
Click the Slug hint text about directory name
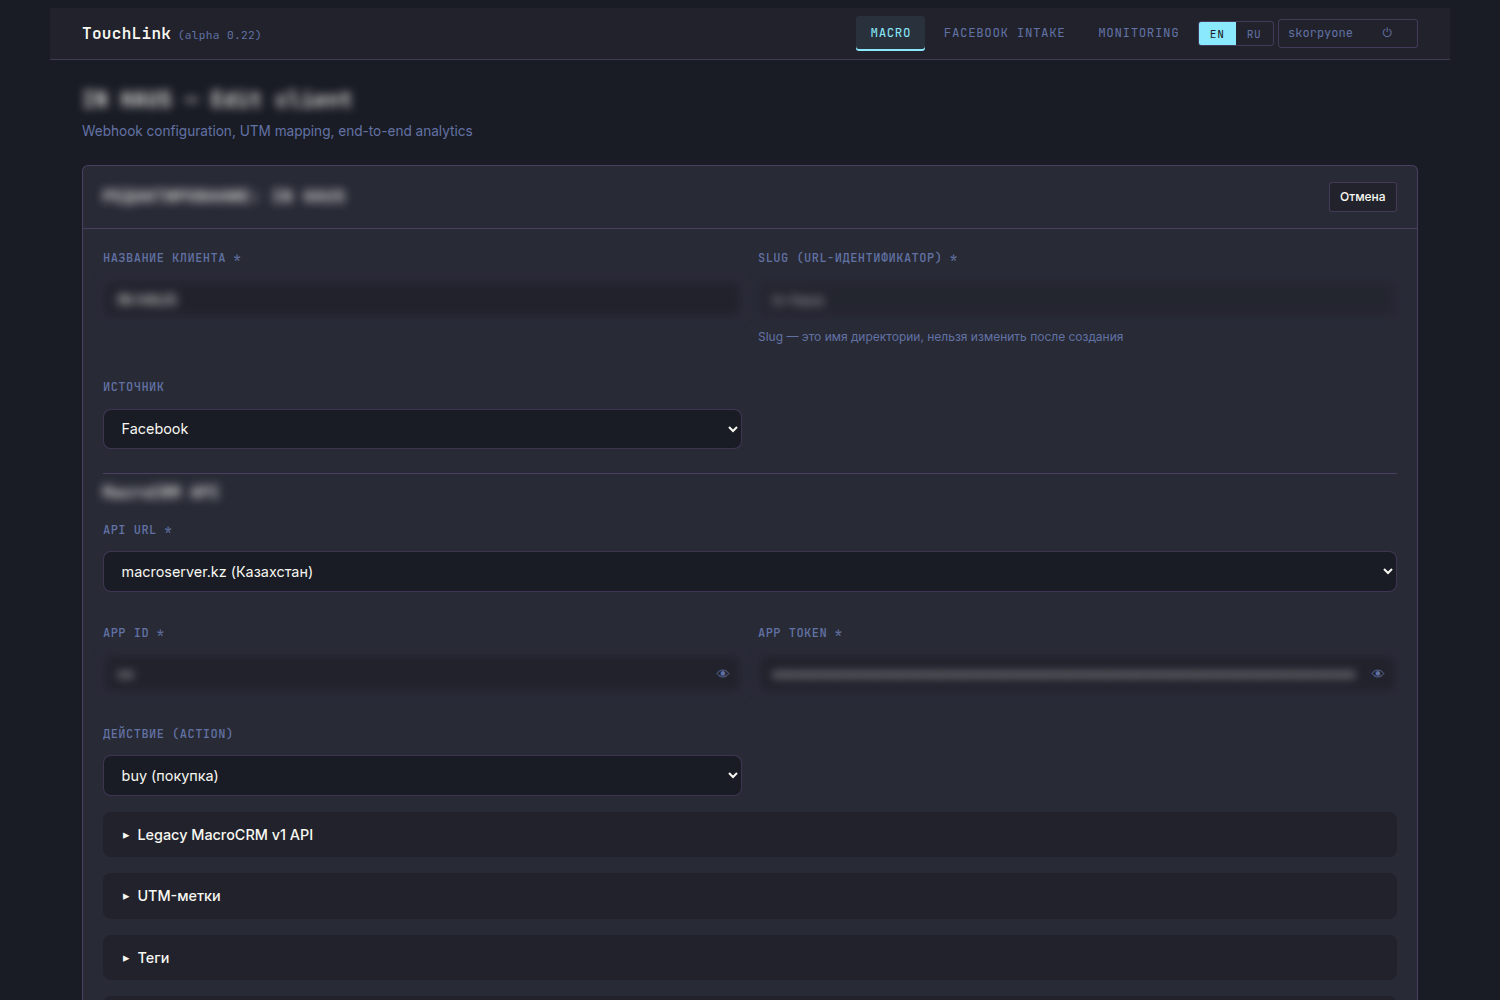(940, 337)
